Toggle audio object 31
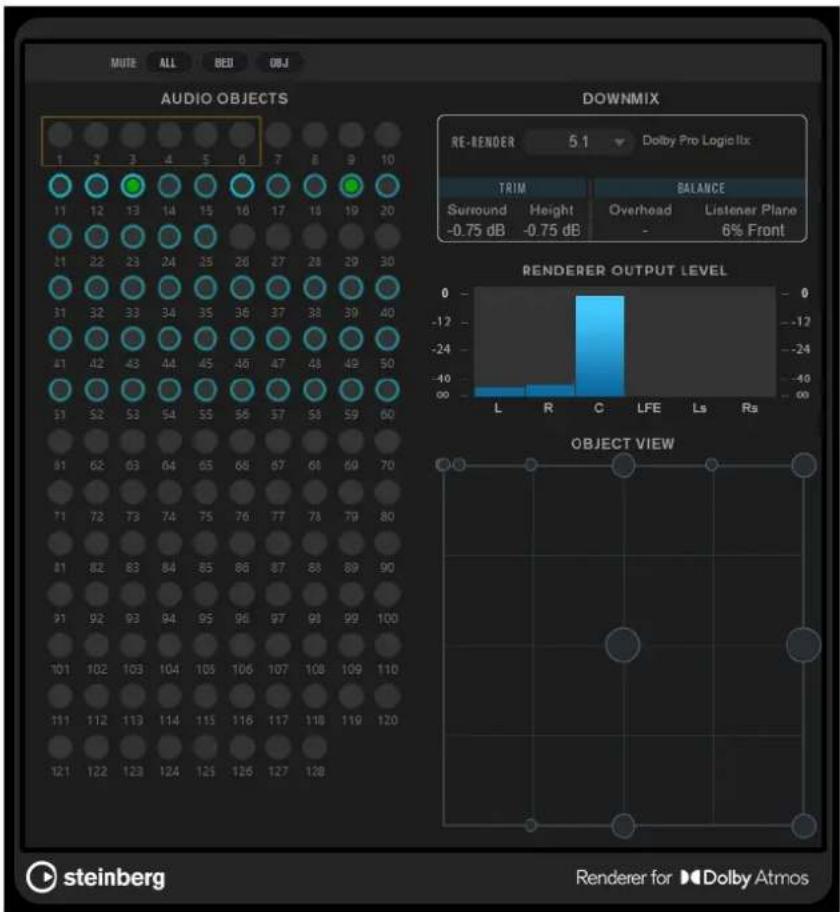 click(x=60, y=288)
